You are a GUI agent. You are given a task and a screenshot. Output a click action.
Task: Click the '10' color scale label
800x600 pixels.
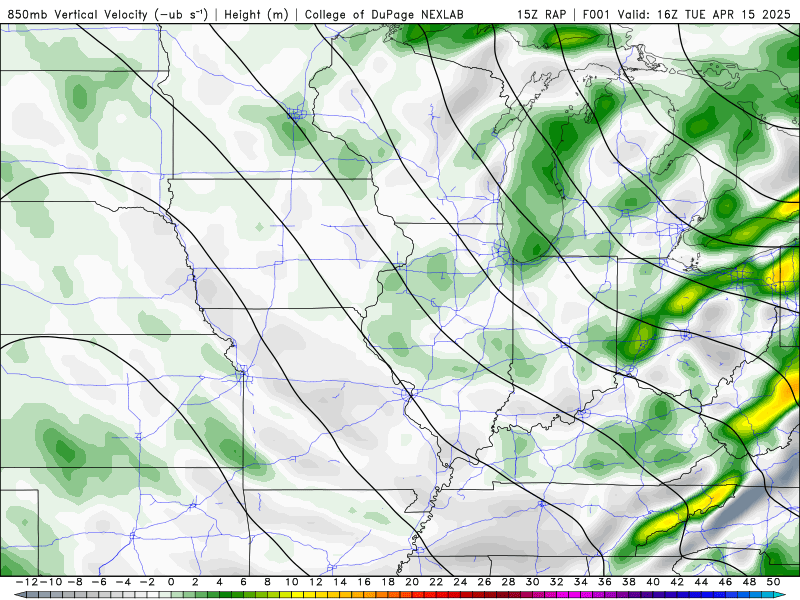[291, 582]
